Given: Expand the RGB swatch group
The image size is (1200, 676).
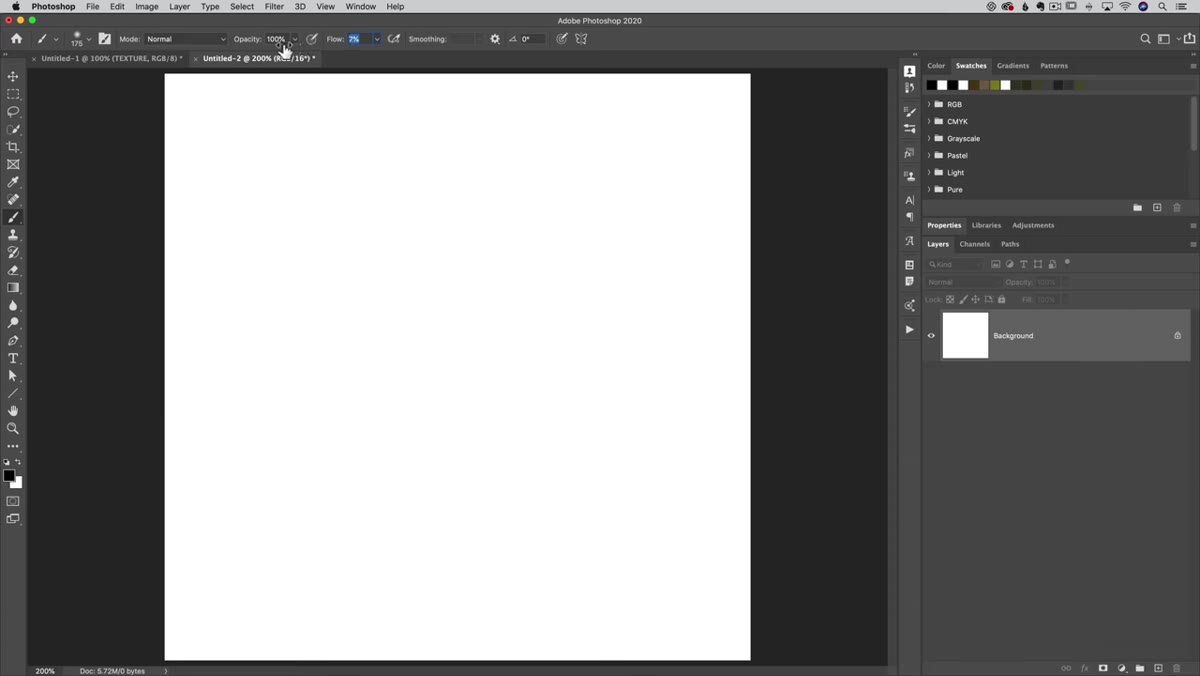Looking at the screenshot, I should tap(929, 104).
